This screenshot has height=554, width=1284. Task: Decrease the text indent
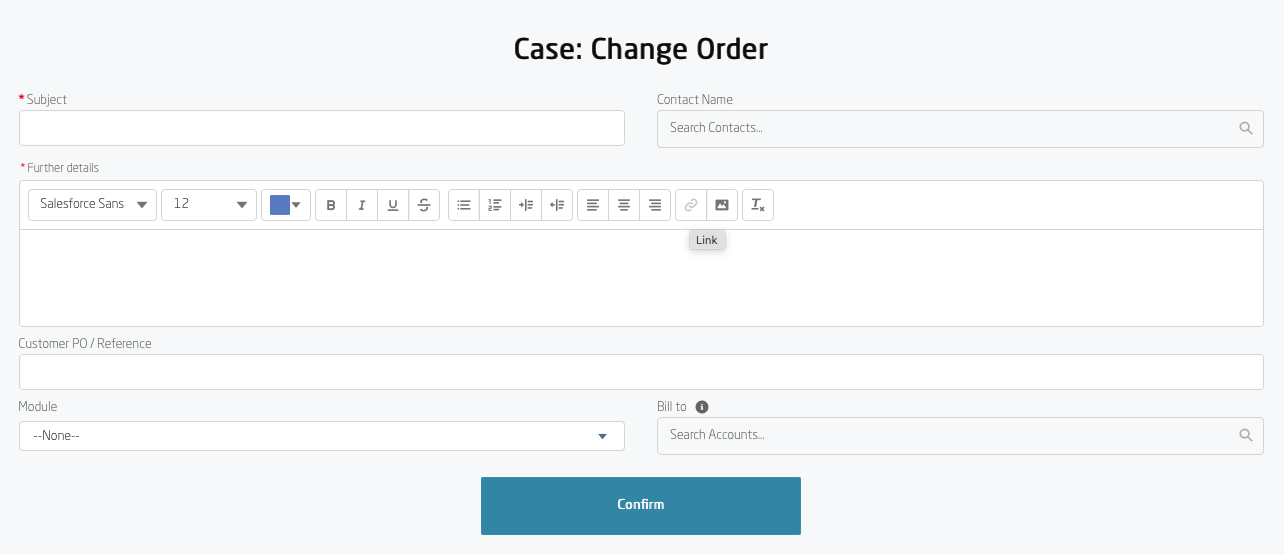(x=557, y=205)
